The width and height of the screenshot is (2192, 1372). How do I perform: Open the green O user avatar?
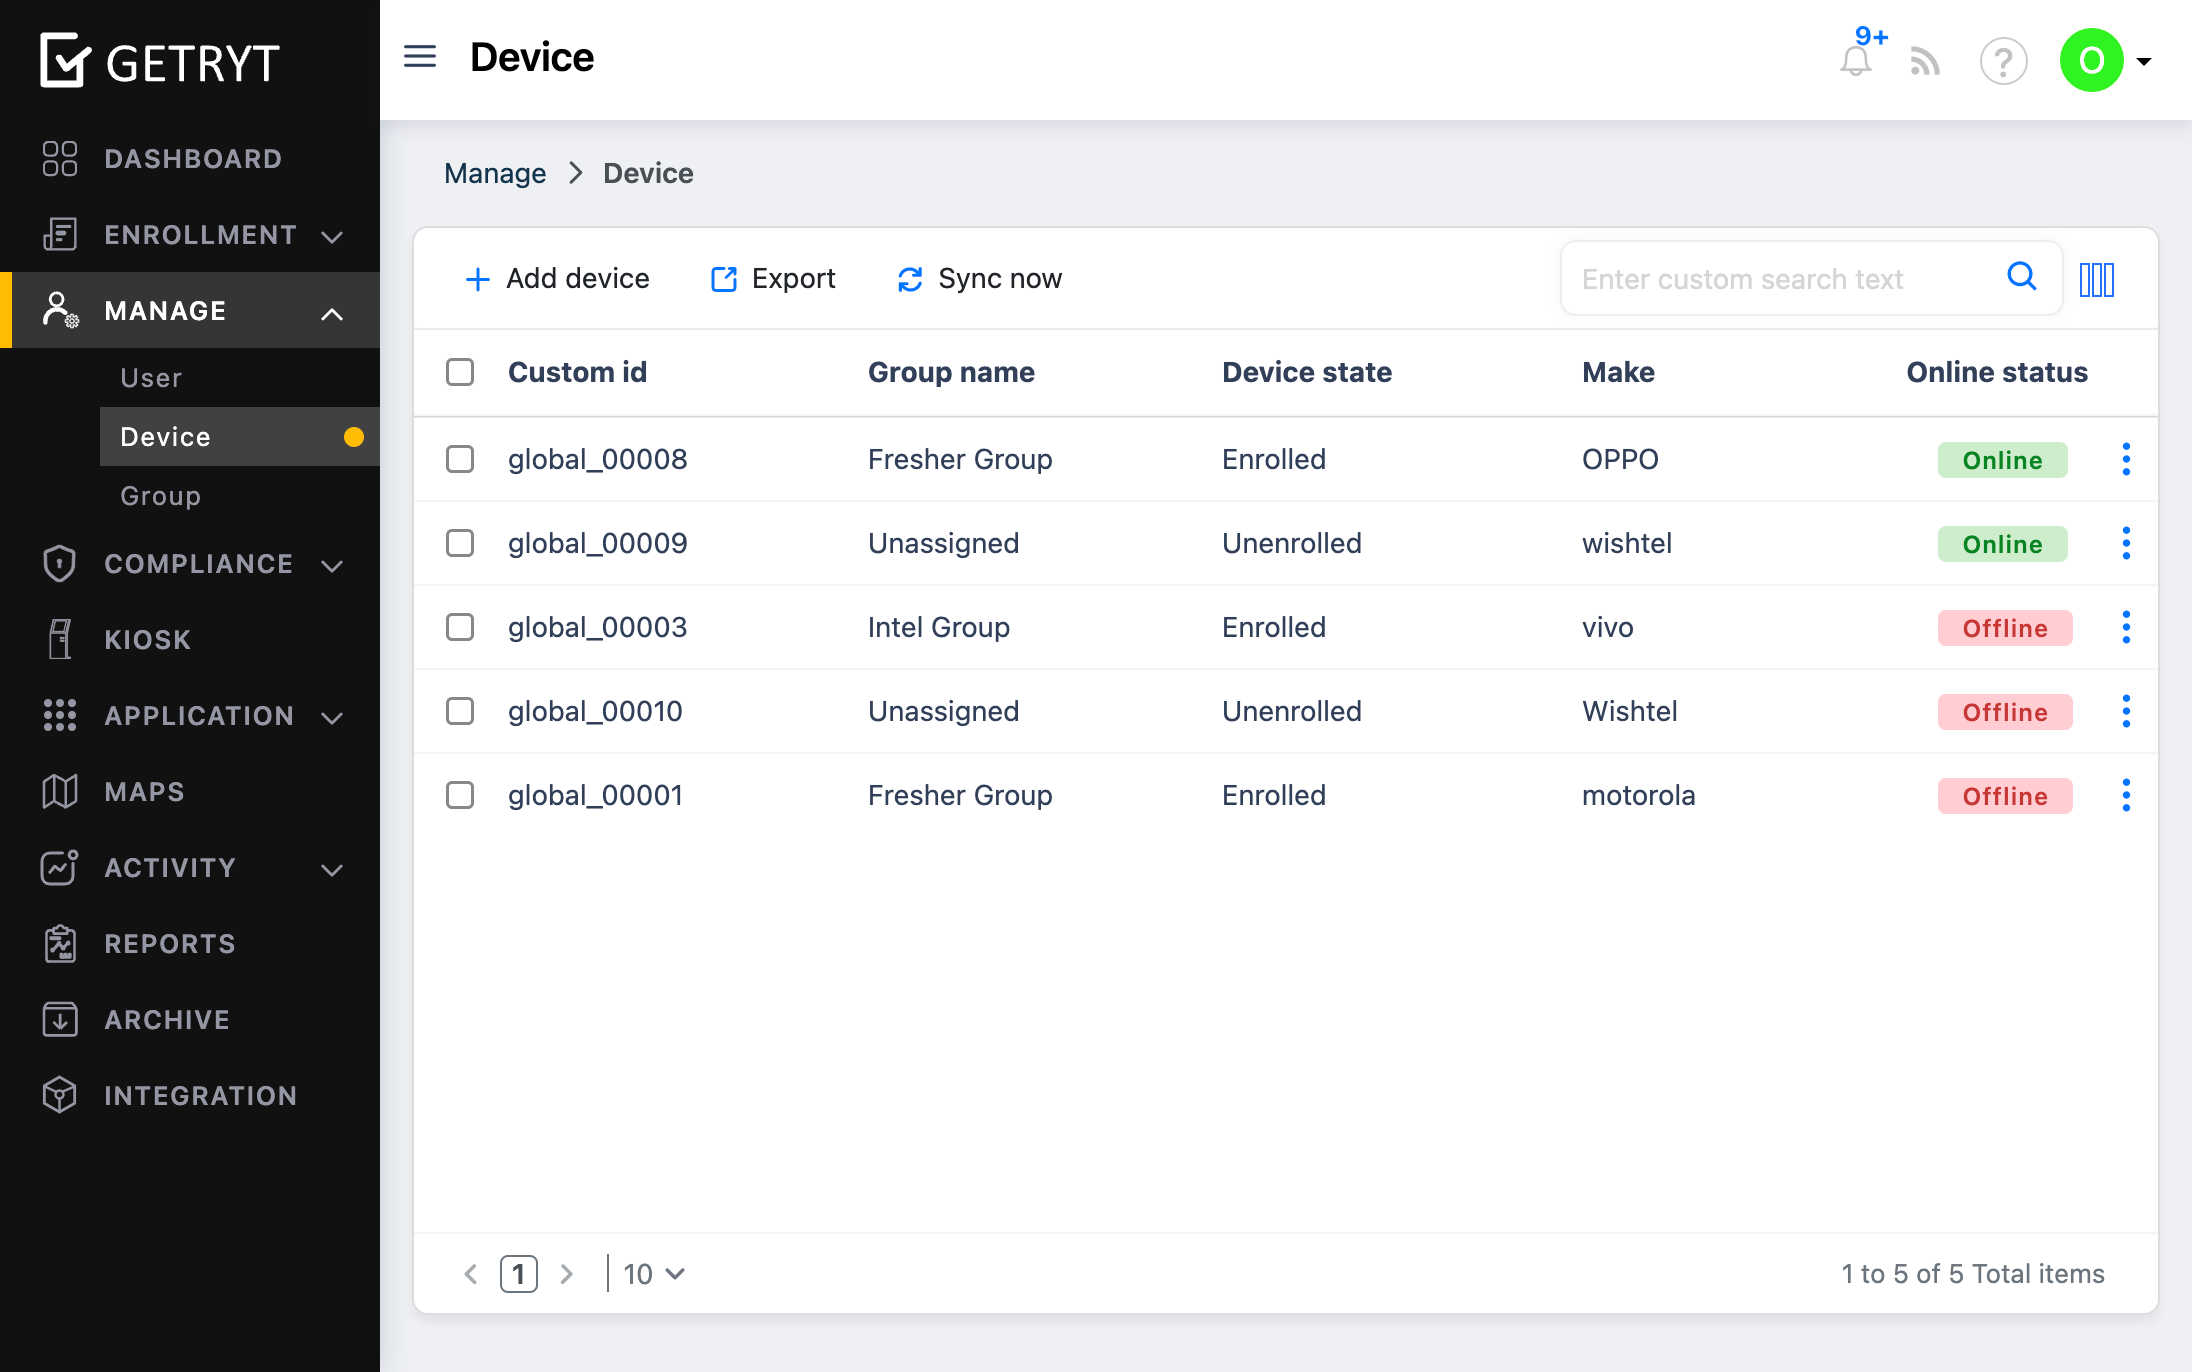click(x=2091, y=61)
